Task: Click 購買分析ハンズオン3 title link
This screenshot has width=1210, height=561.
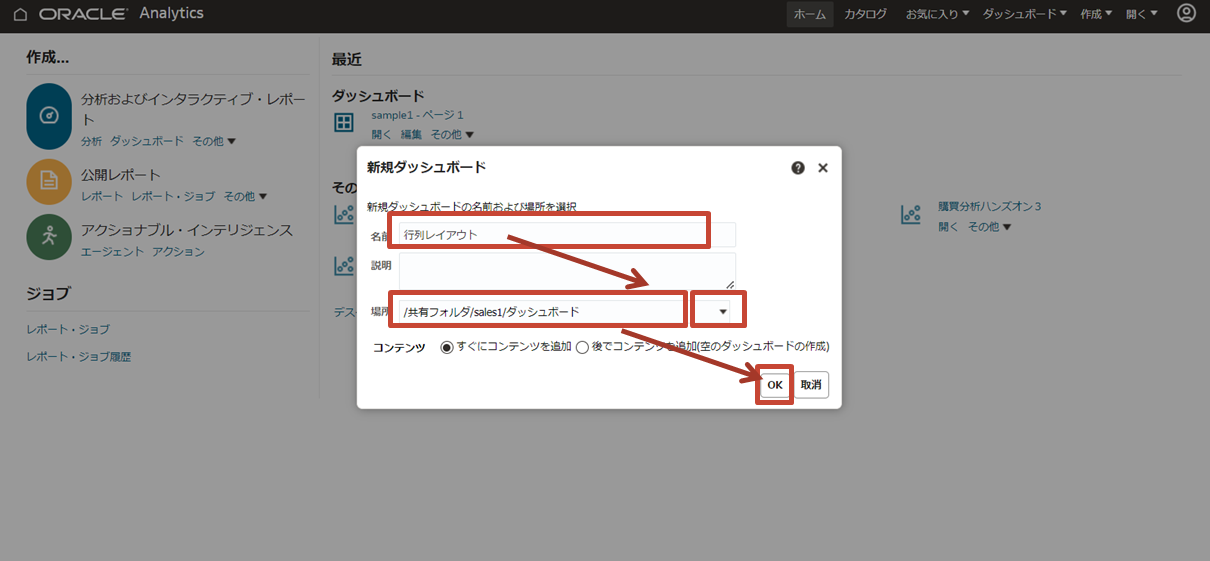Action: pyautogui.click(x=990, y=206)
